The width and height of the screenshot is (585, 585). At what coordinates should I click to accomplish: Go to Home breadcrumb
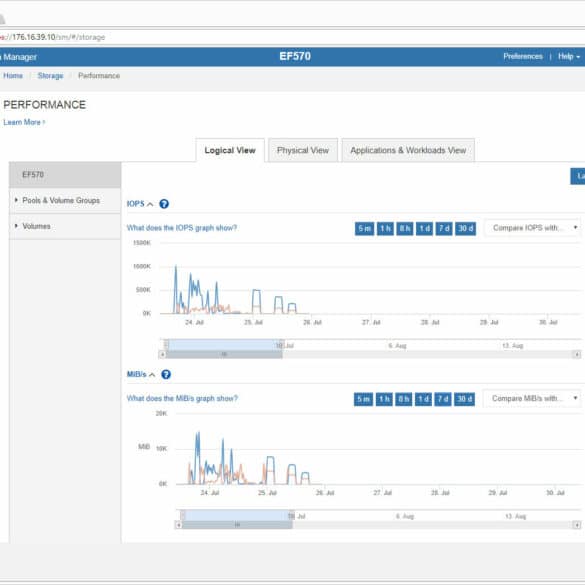click(x=13, y=76)
